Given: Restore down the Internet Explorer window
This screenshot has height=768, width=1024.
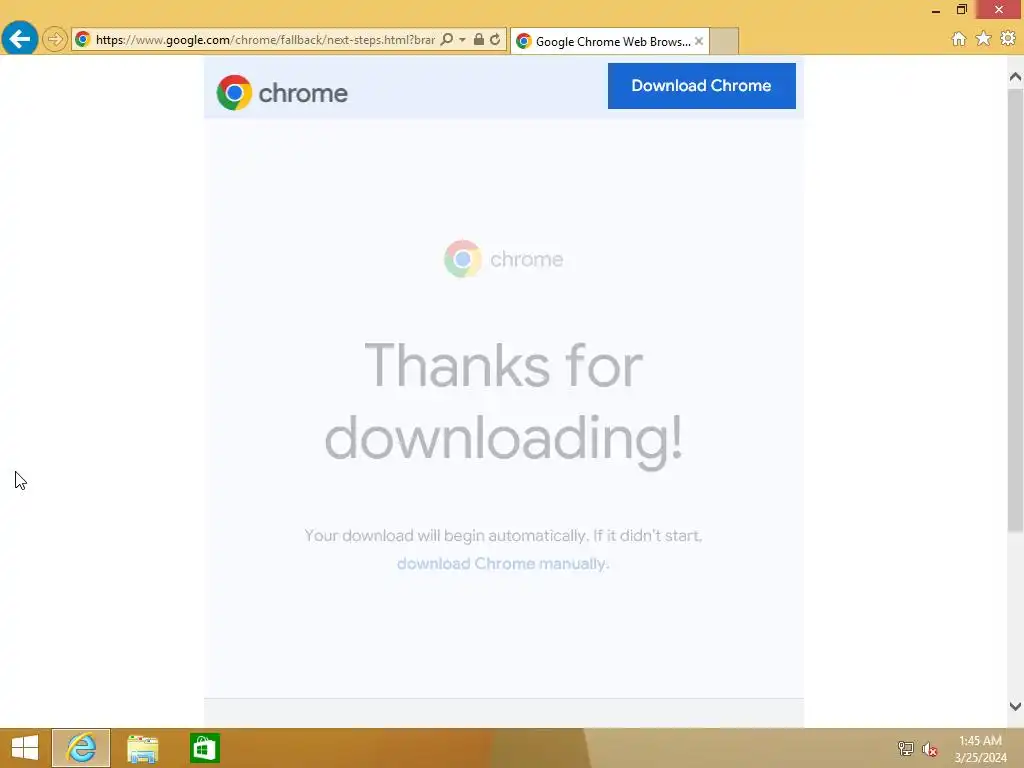Looking at the screenshot, I should point(961,9).
